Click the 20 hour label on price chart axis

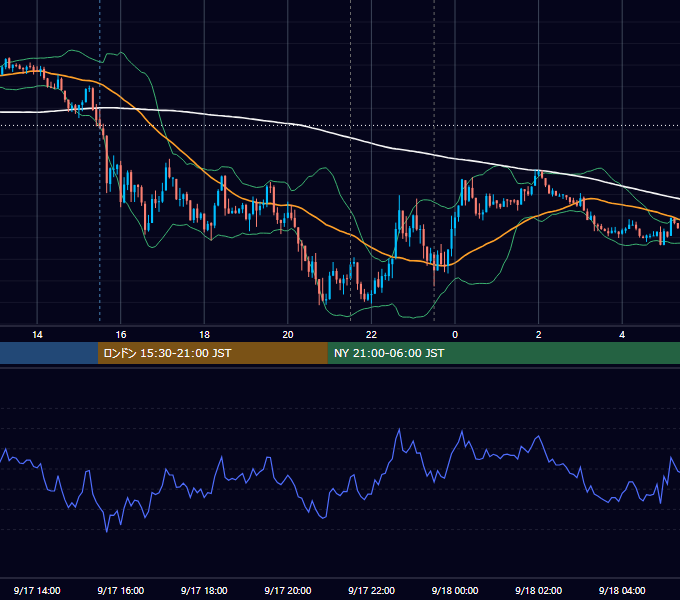click(x=288, y=335)
